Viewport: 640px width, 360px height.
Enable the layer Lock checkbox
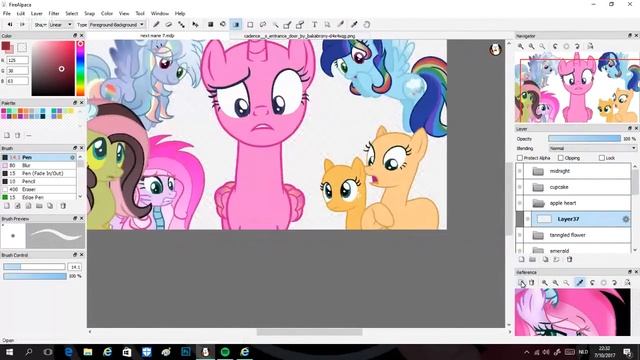coord(602,158)
